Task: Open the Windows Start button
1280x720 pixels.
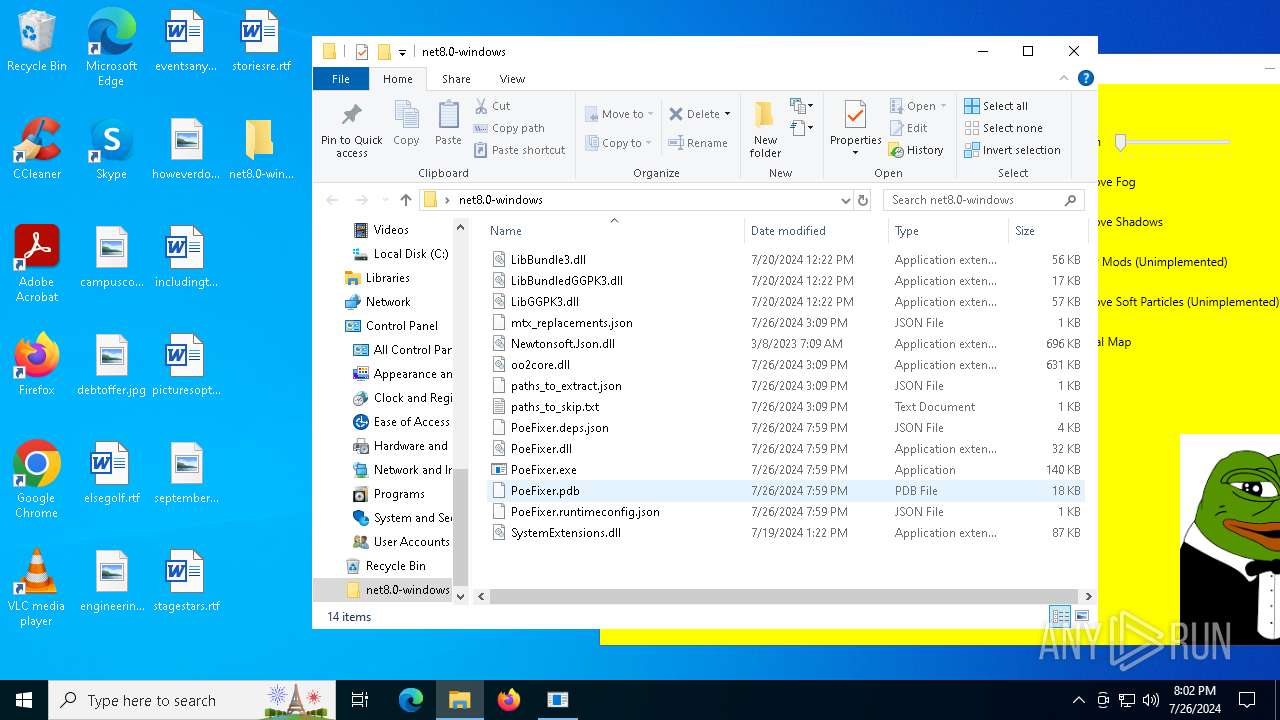Action: 24,700
